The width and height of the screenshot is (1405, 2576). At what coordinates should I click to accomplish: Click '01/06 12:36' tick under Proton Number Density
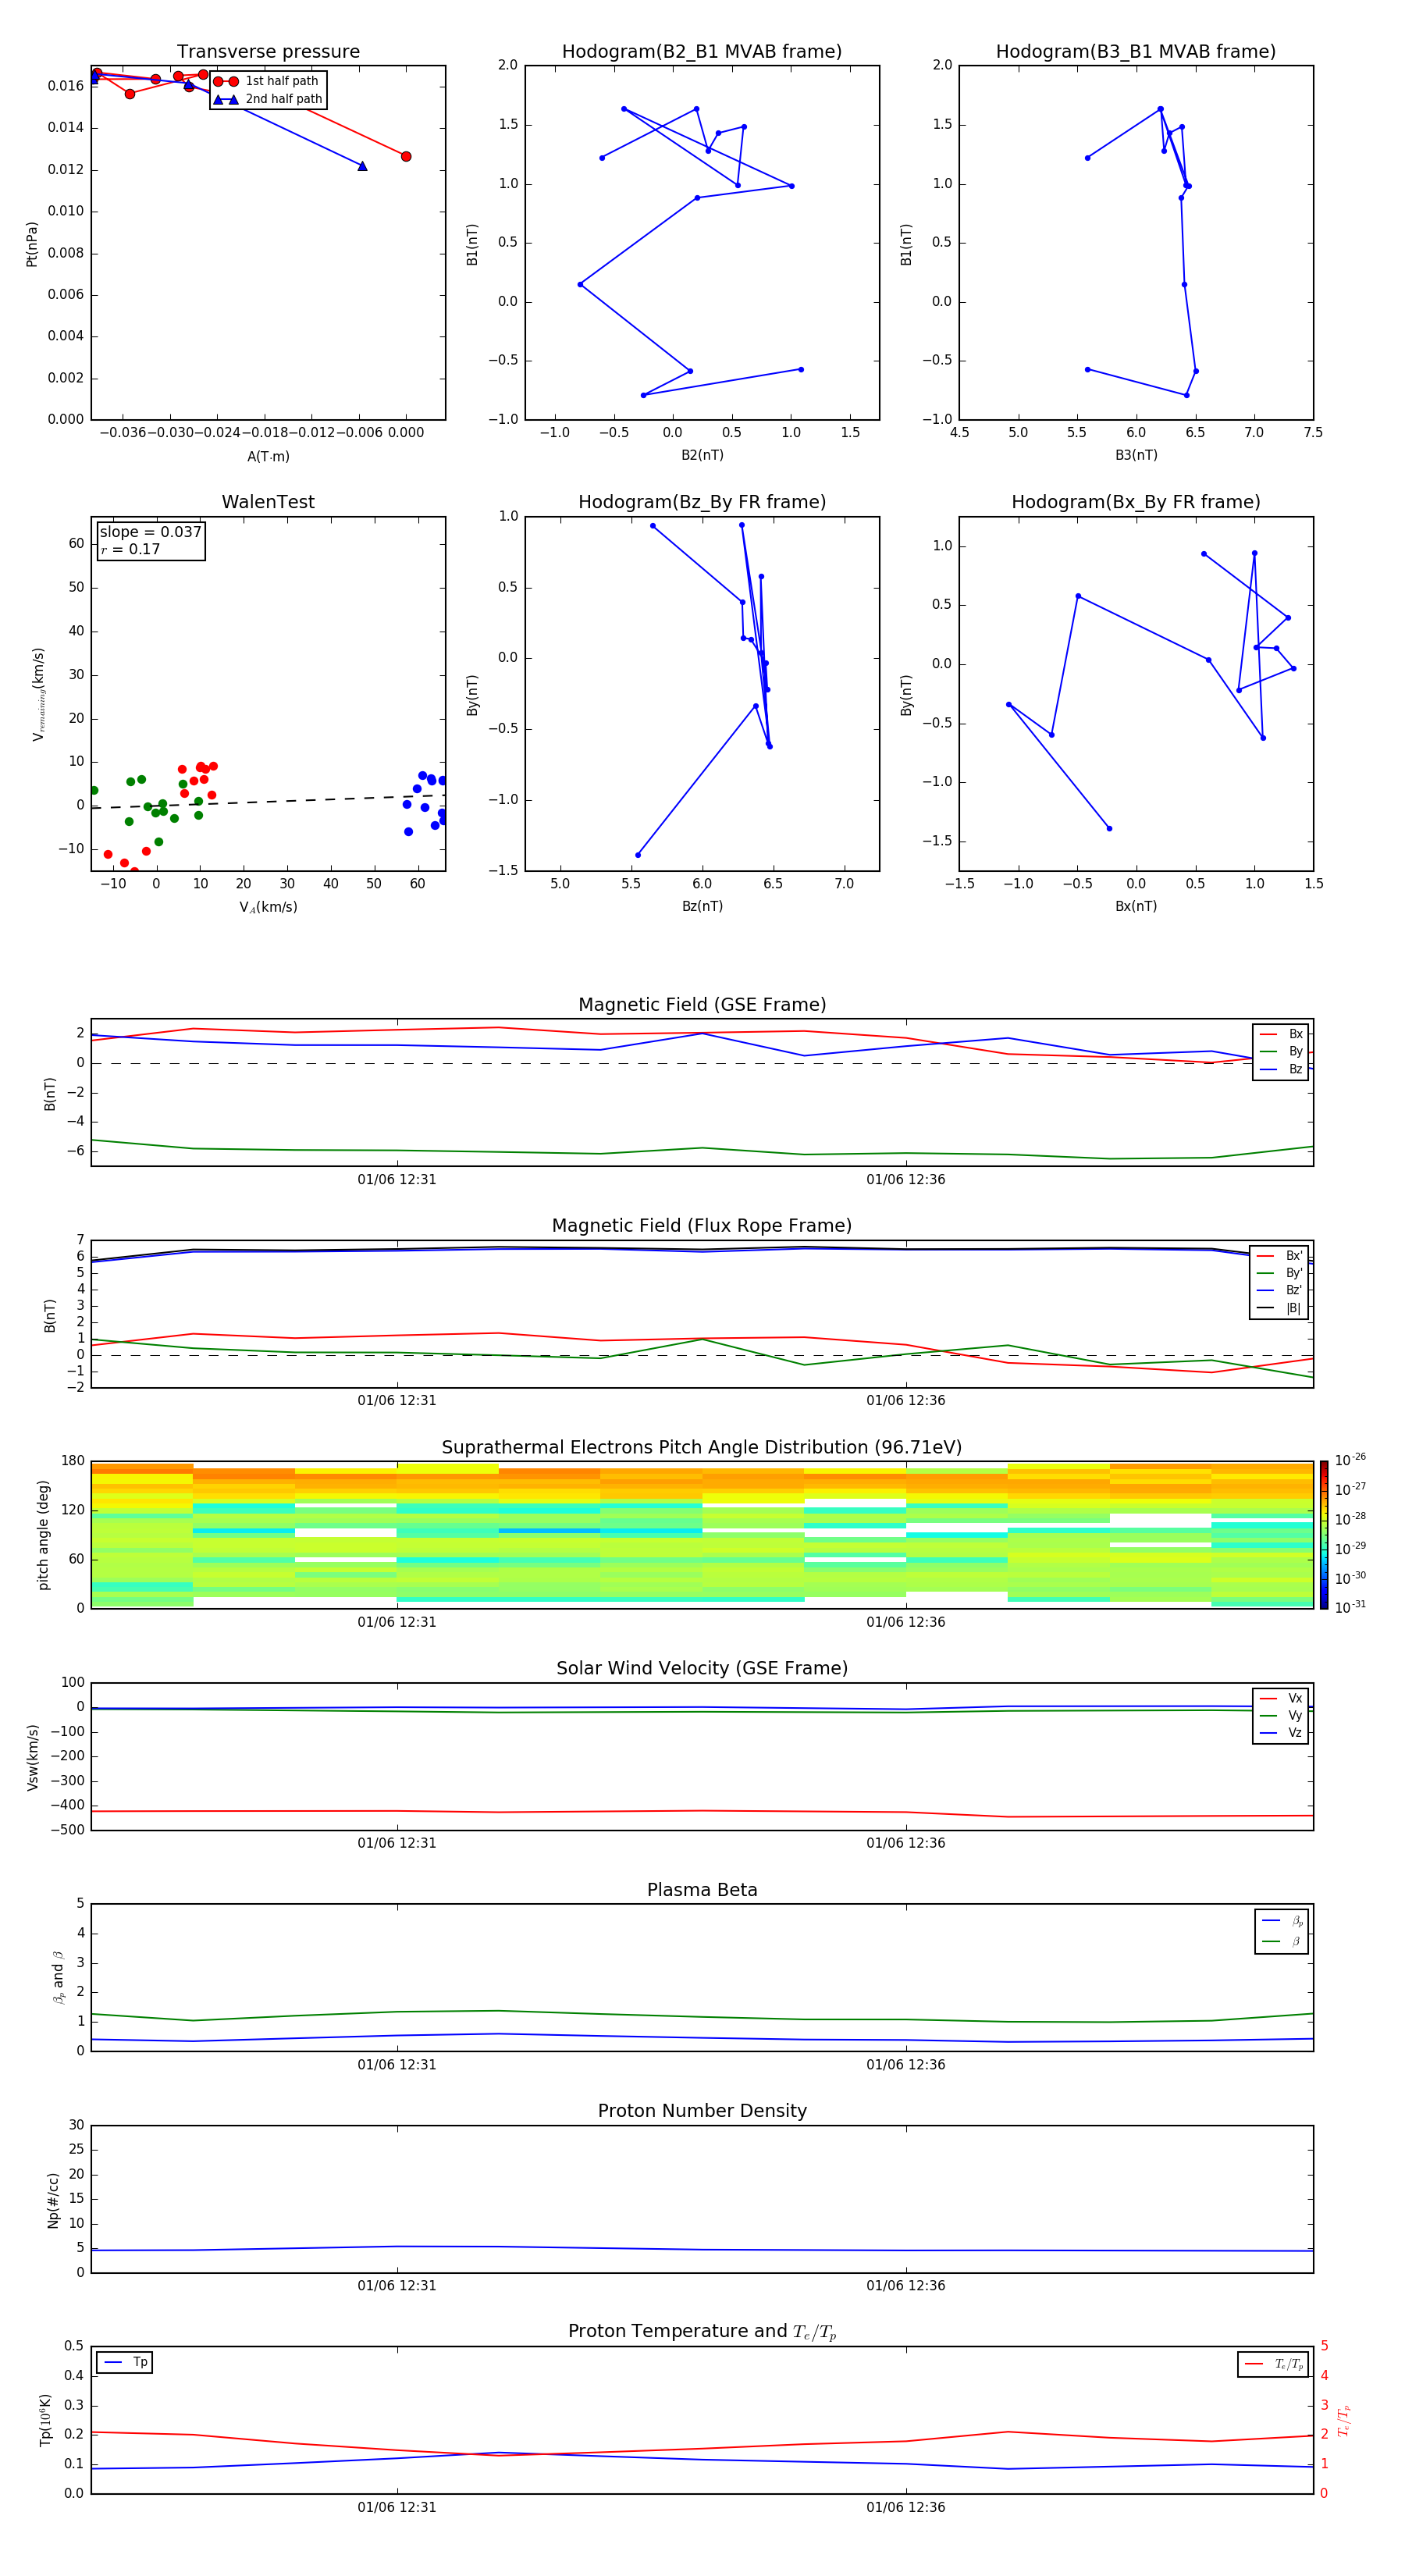coord(906,2286)
